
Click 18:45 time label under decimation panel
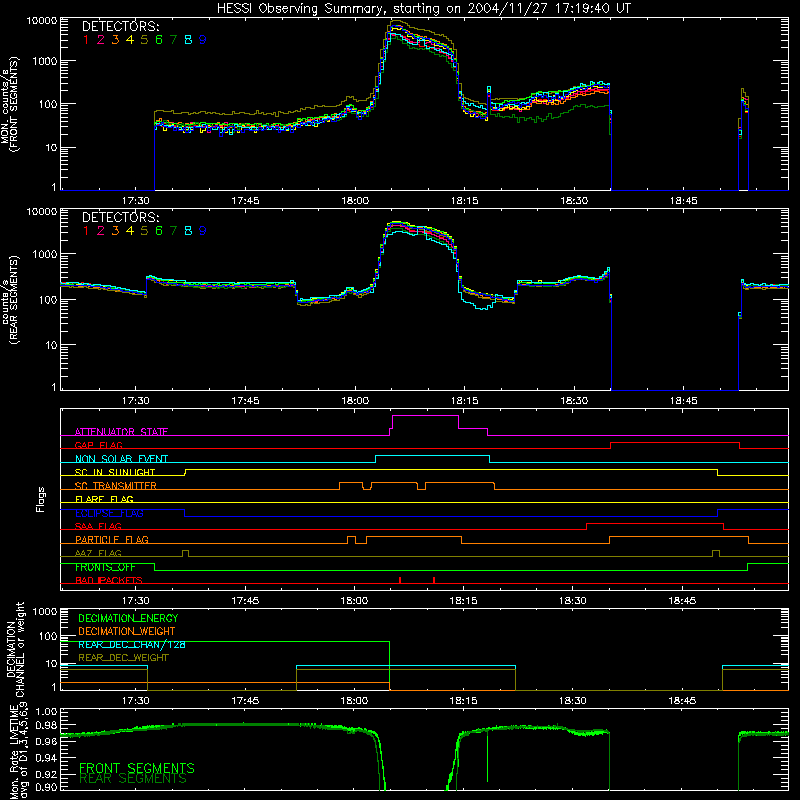click(x=682, y=701)
